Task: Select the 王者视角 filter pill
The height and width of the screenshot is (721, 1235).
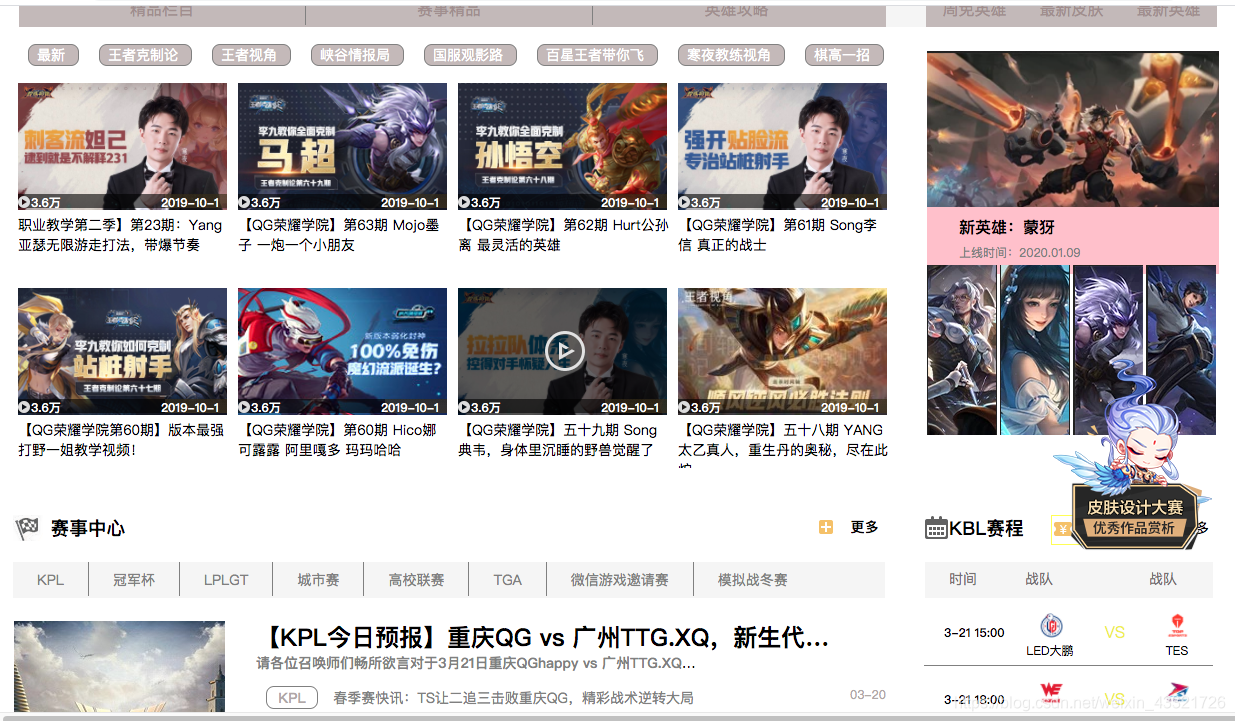Action: 249,55
